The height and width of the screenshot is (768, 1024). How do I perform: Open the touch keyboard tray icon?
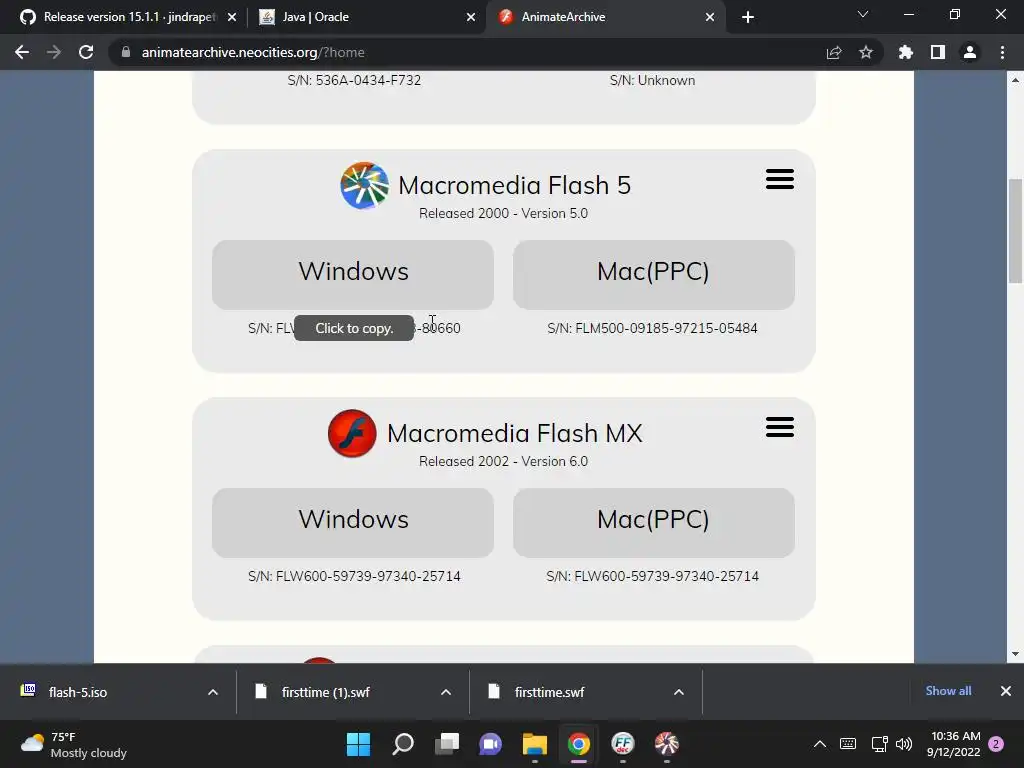click(x=848, y=744)
